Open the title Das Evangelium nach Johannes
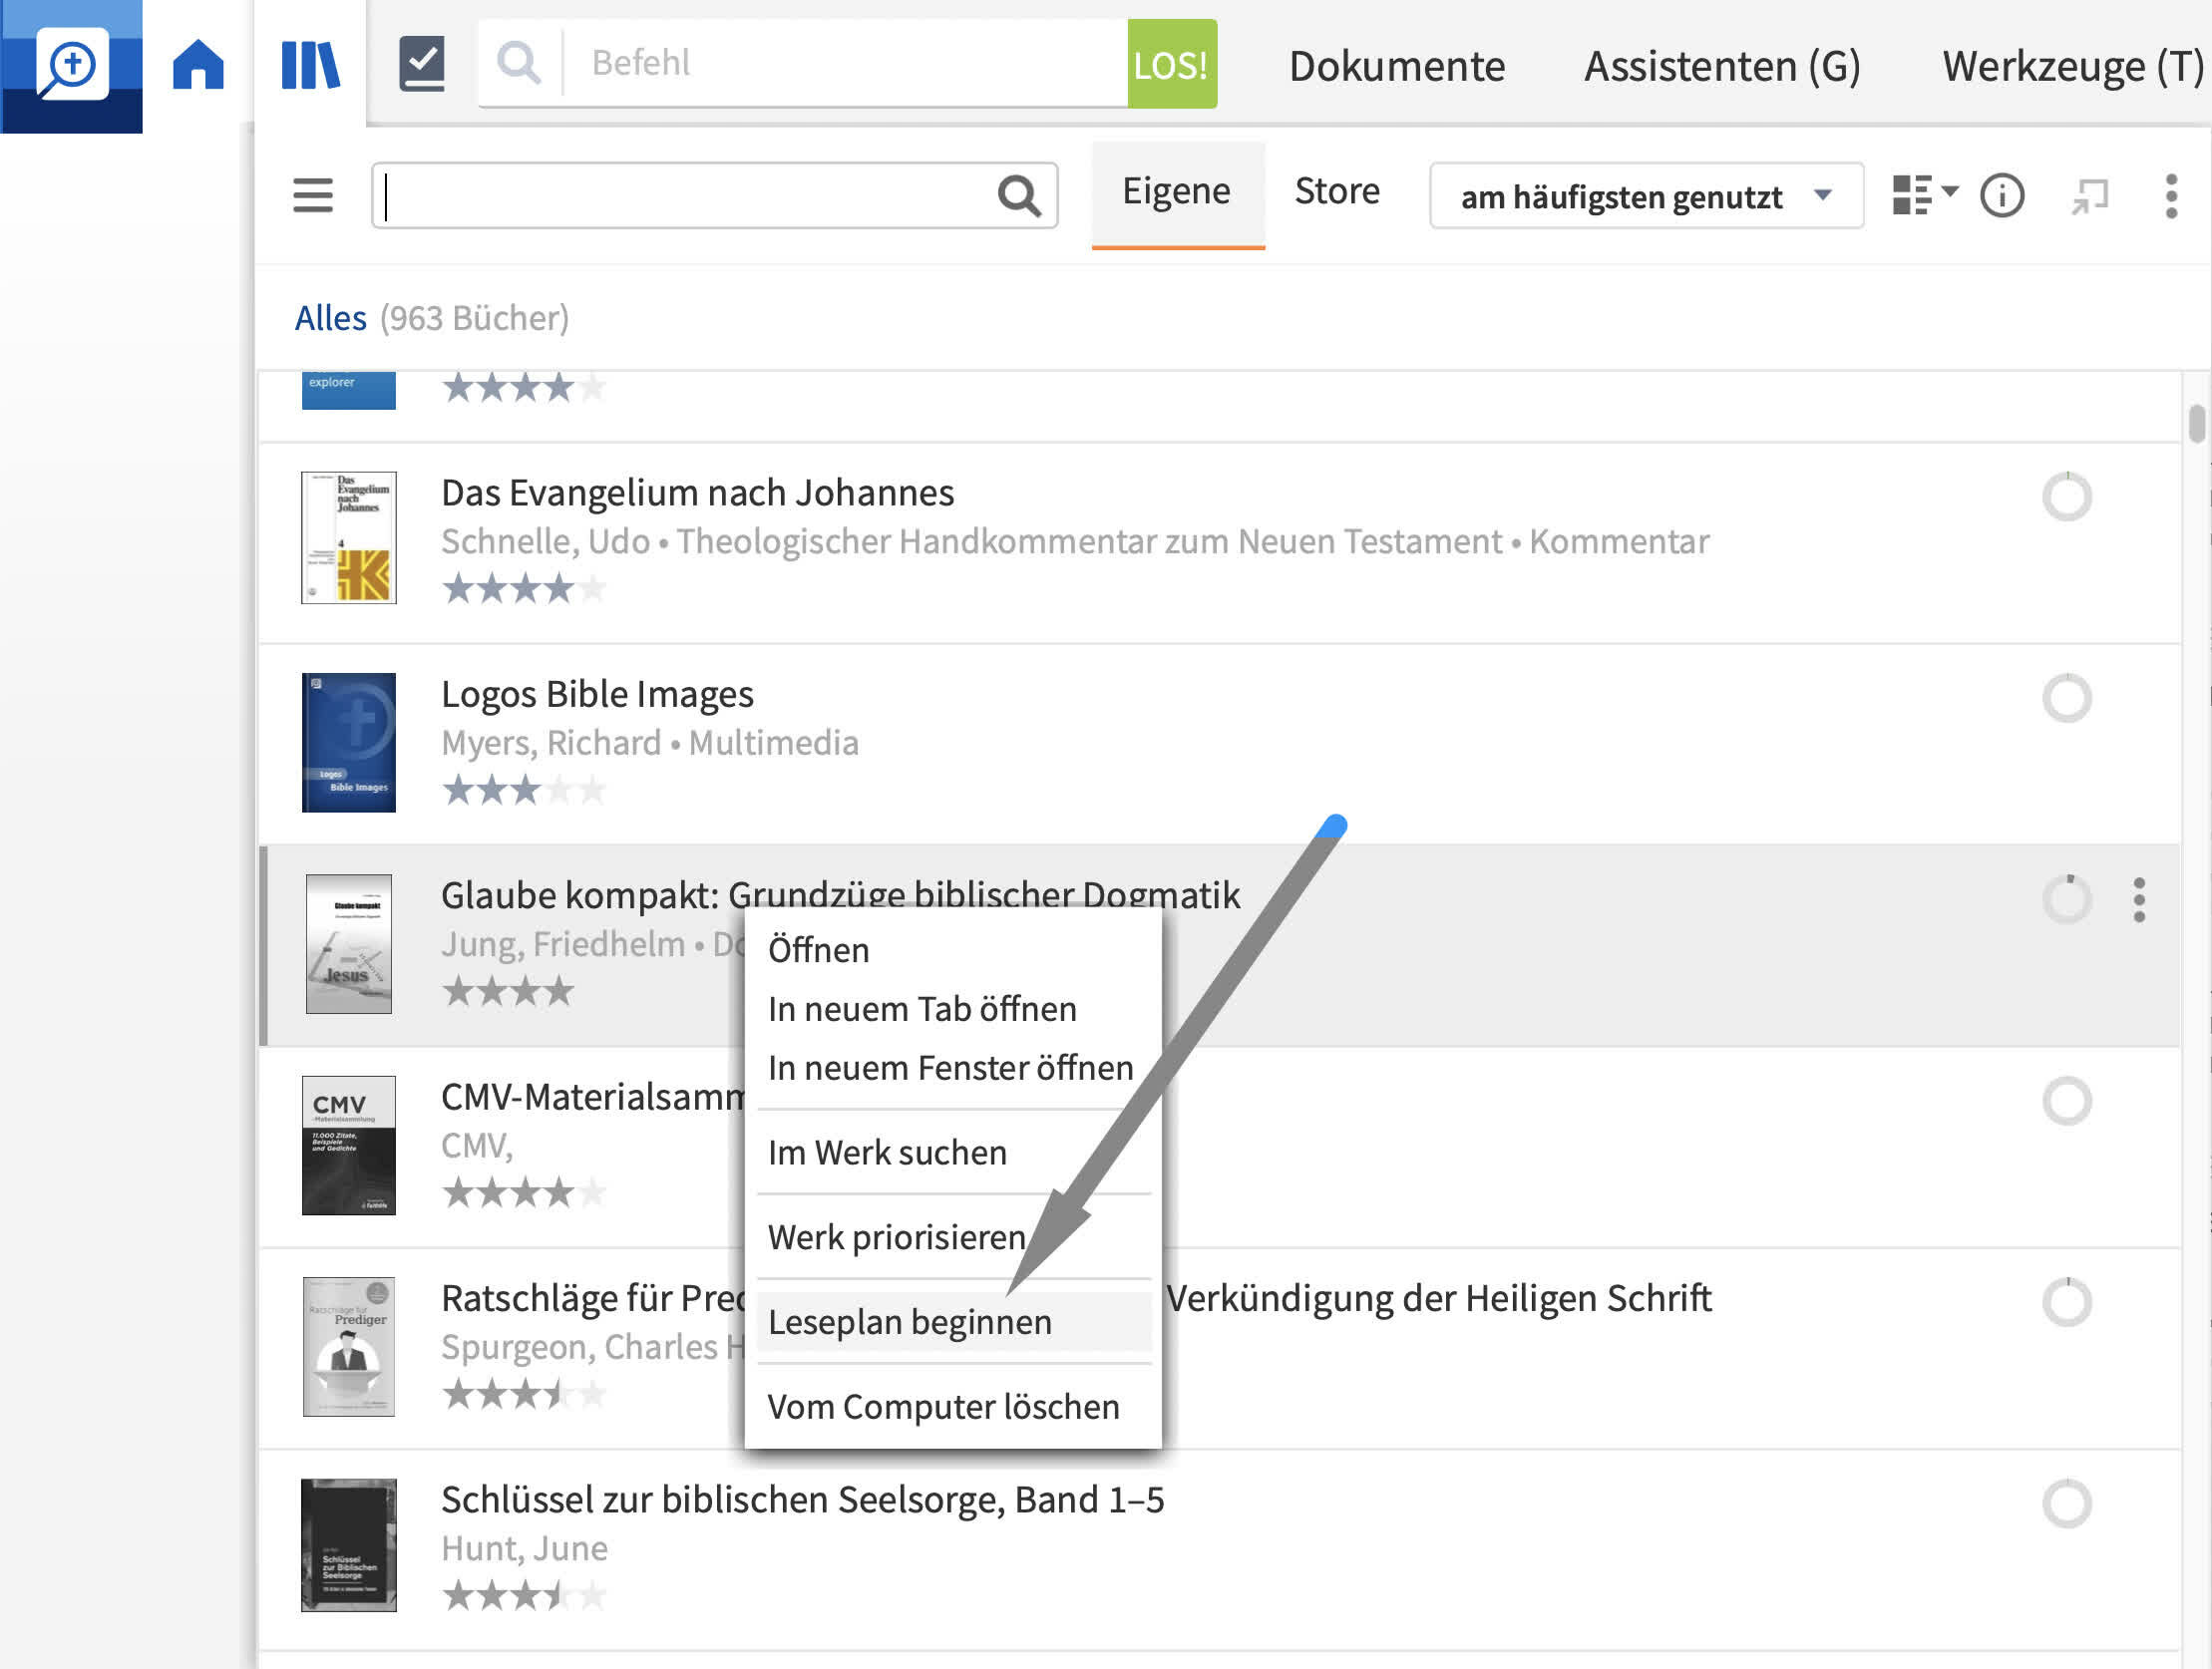 click(x=697, y=493)
